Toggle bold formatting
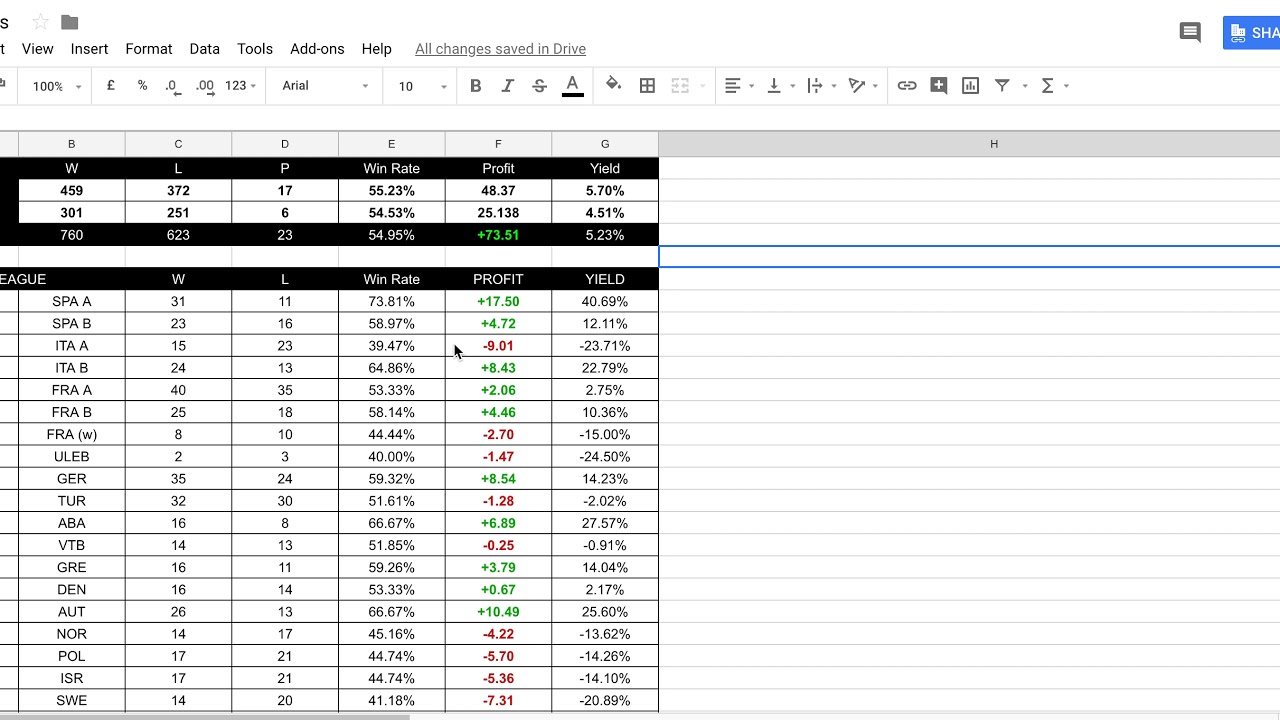The height and width of the screenshot is (720, 1280). 475,86
